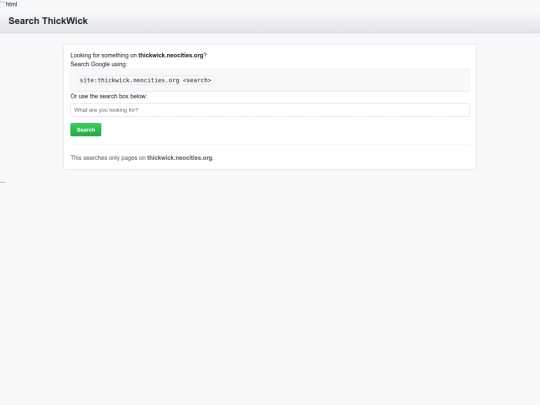This screenshot has height=405, width=540.
Task: Click the 'Looking for something on' sentence
Action: click(x=138, y=55)
